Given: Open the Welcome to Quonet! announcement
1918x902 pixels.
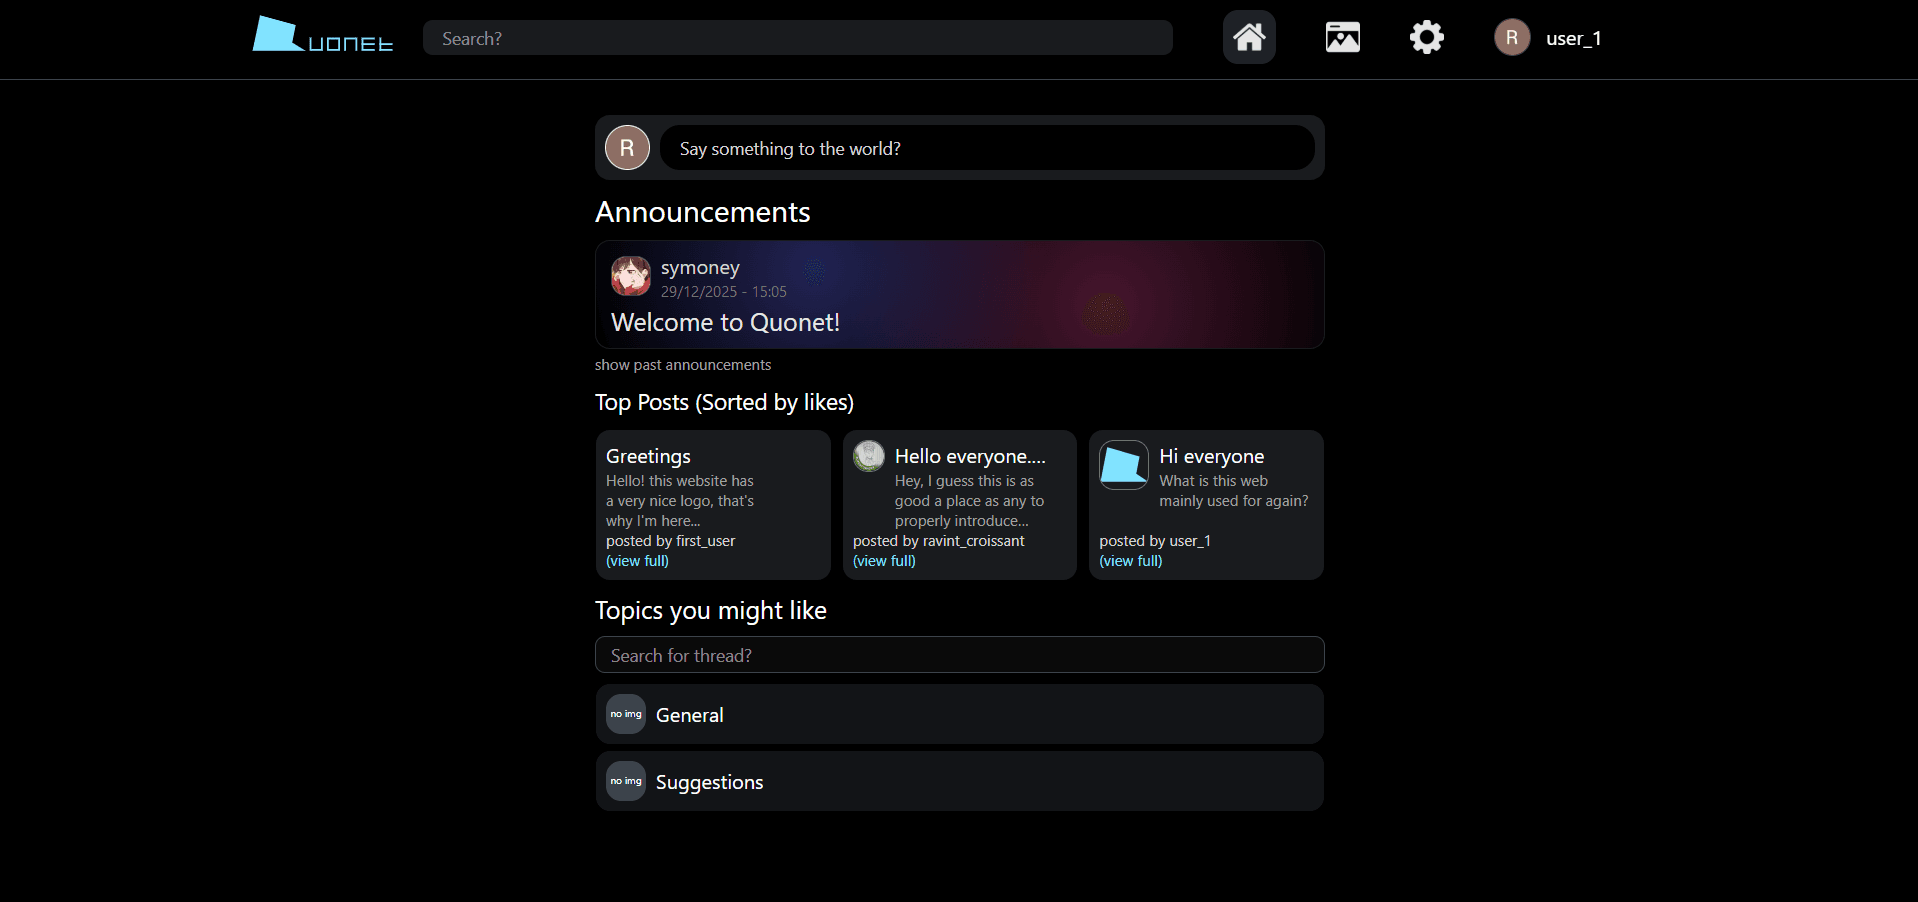Looking at the screenshot, I should tap(725, 323).
